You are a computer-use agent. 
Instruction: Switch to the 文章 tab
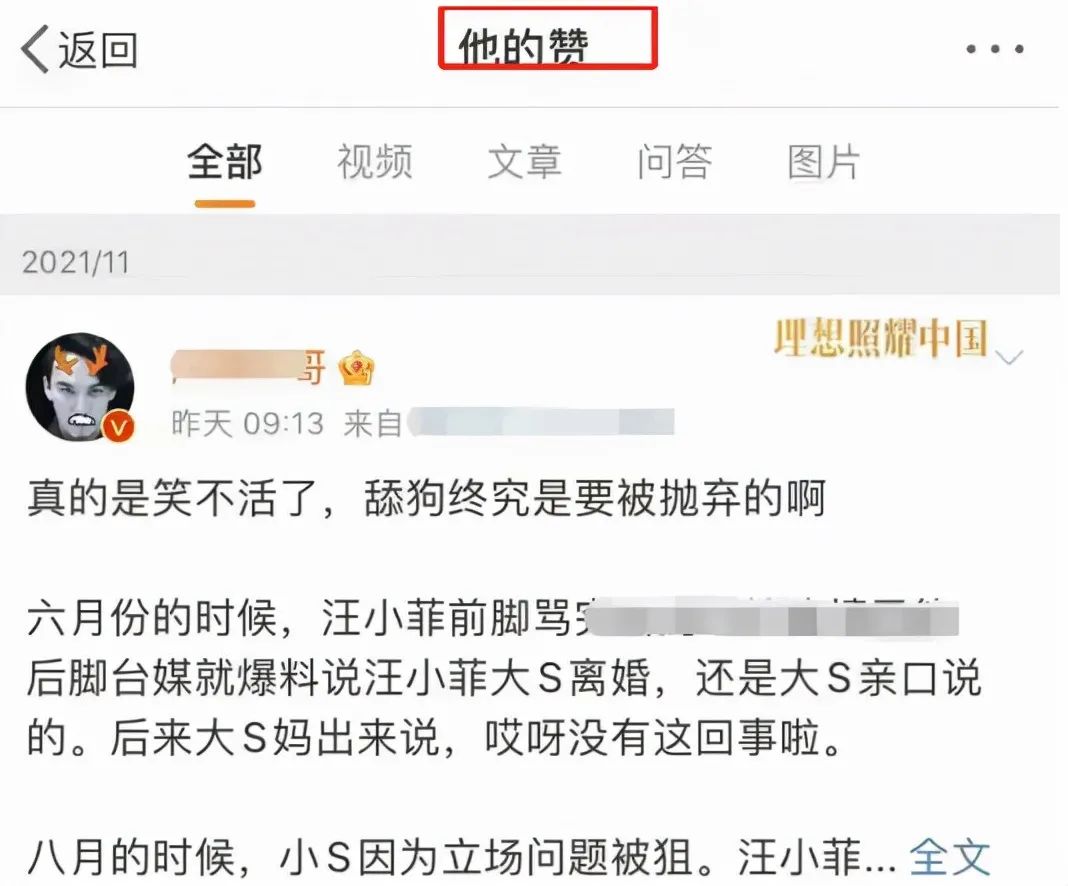[x=524, y=162]
